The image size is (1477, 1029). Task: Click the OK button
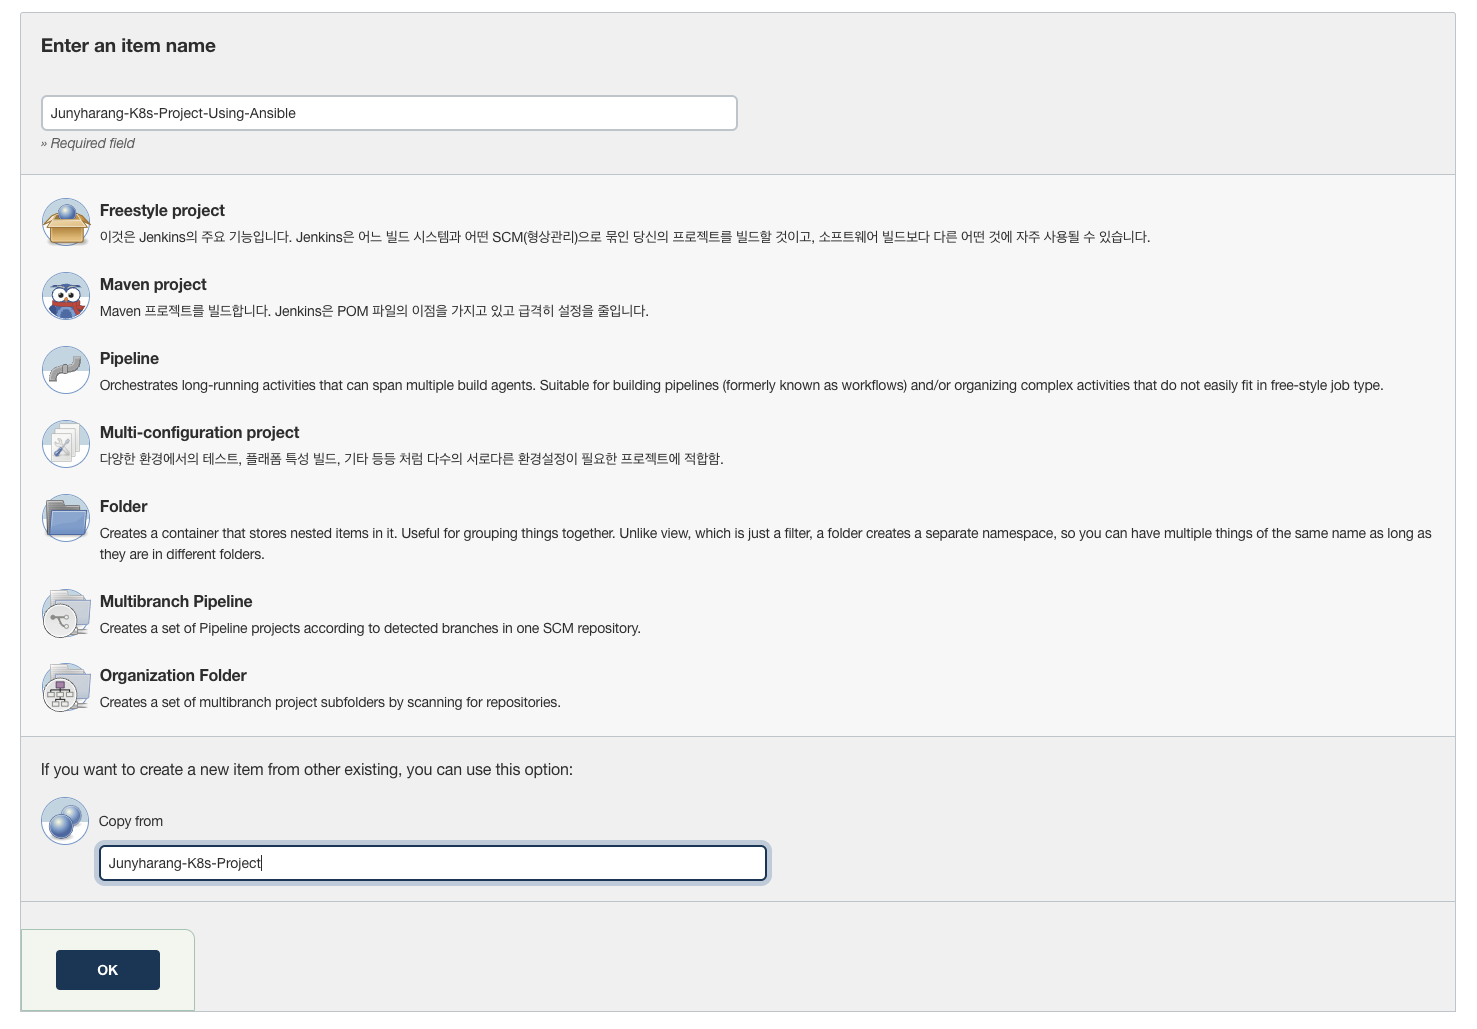108,970
